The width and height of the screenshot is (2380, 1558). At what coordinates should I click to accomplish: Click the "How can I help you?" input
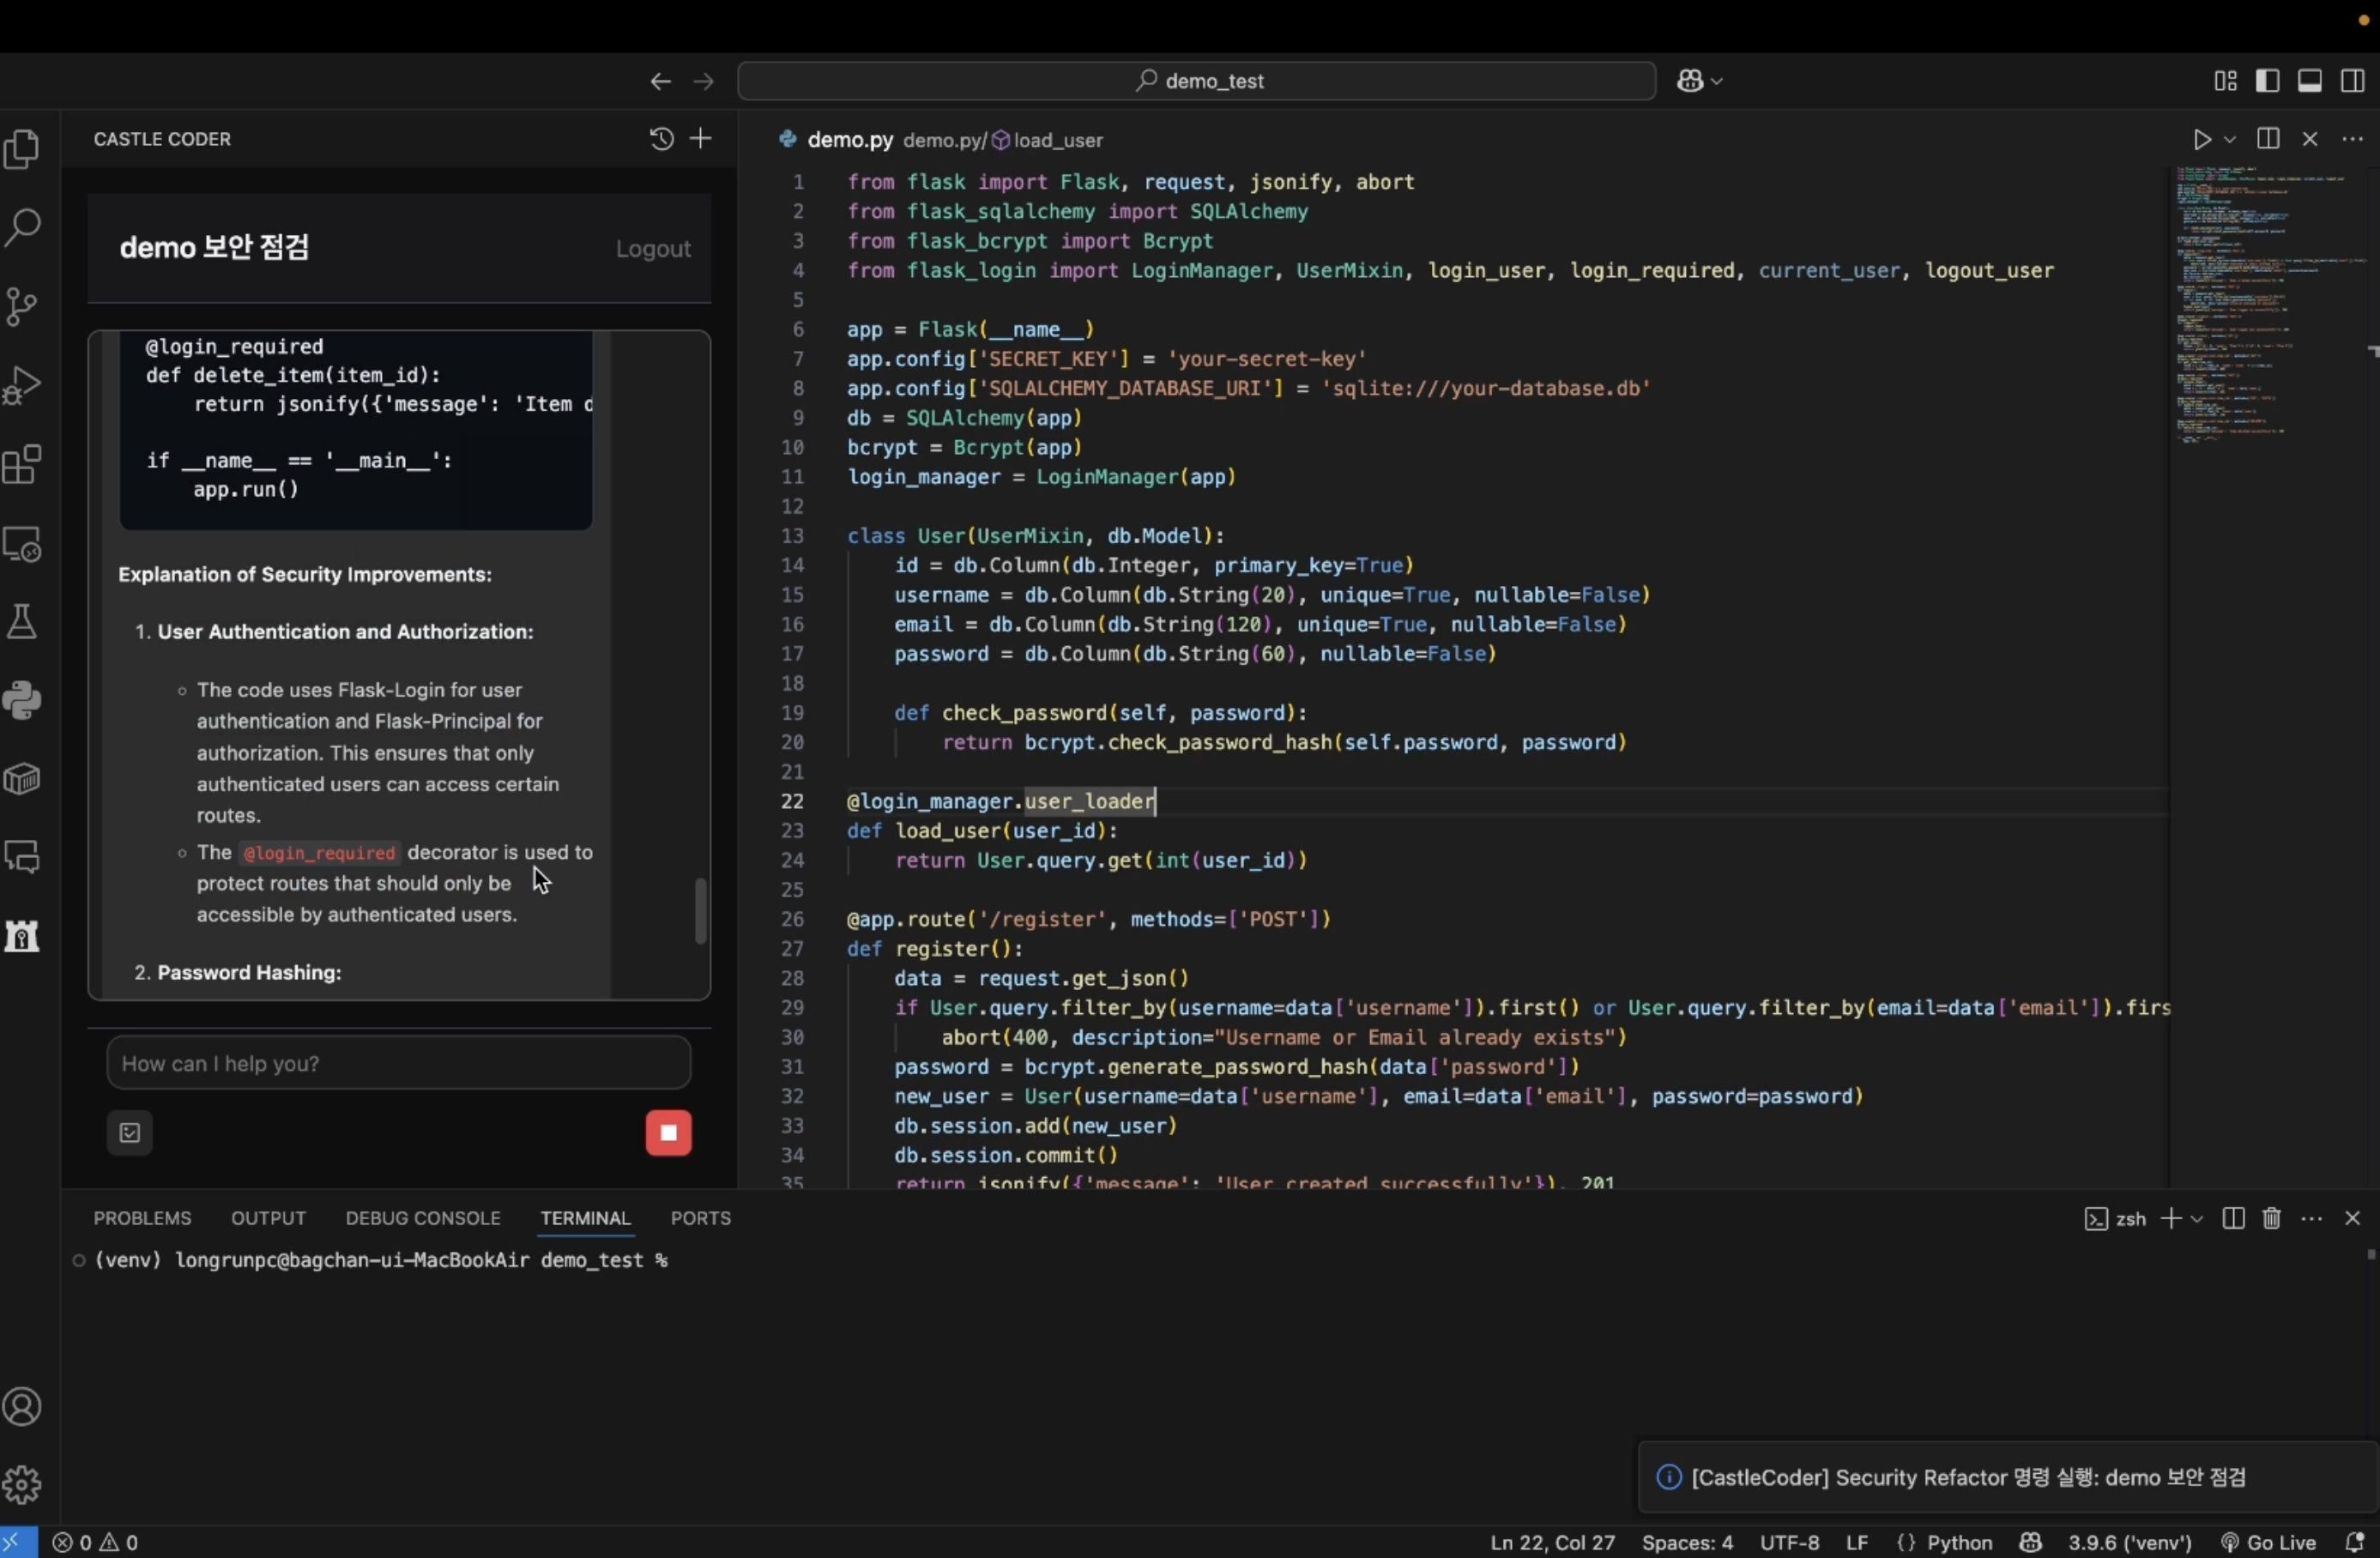coord(398,1063)
